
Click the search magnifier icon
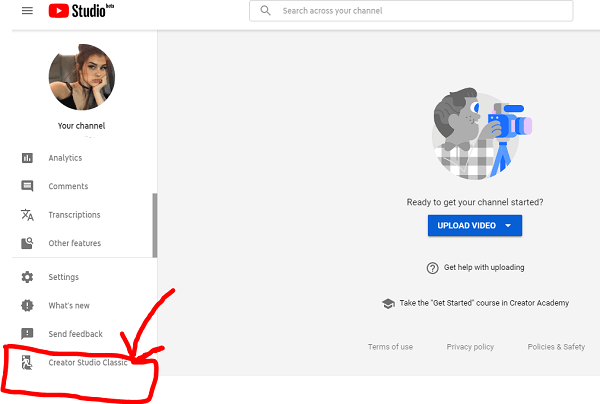coord(265,10)
